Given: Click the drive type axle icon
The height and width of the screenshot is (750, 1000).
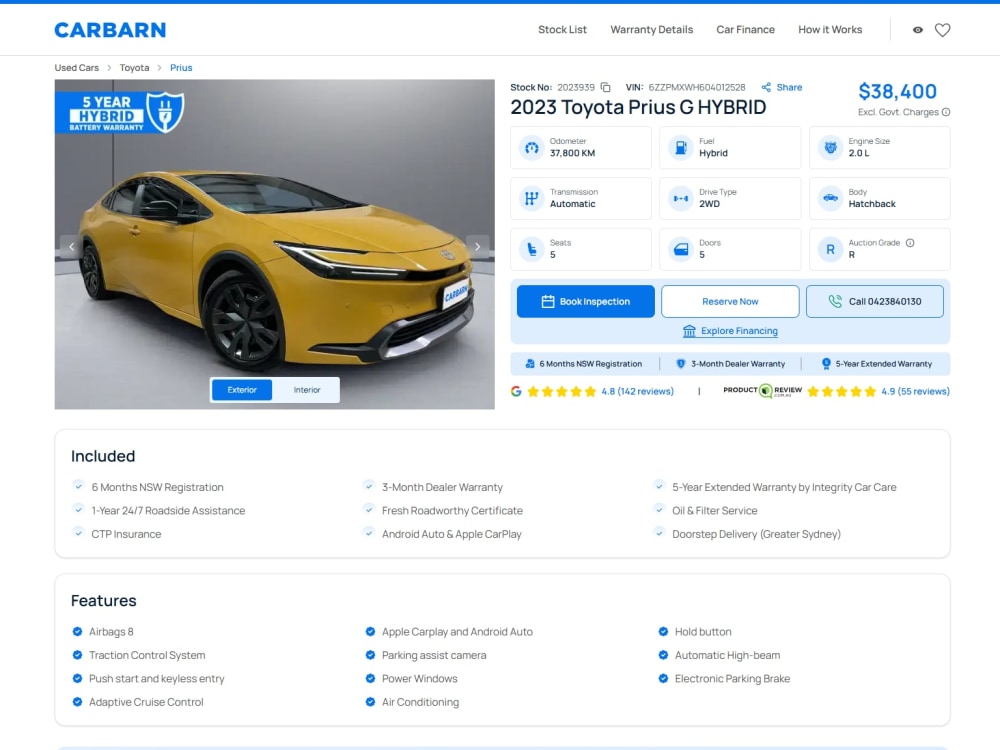Looking at the screenshot, I should (680, 198).
